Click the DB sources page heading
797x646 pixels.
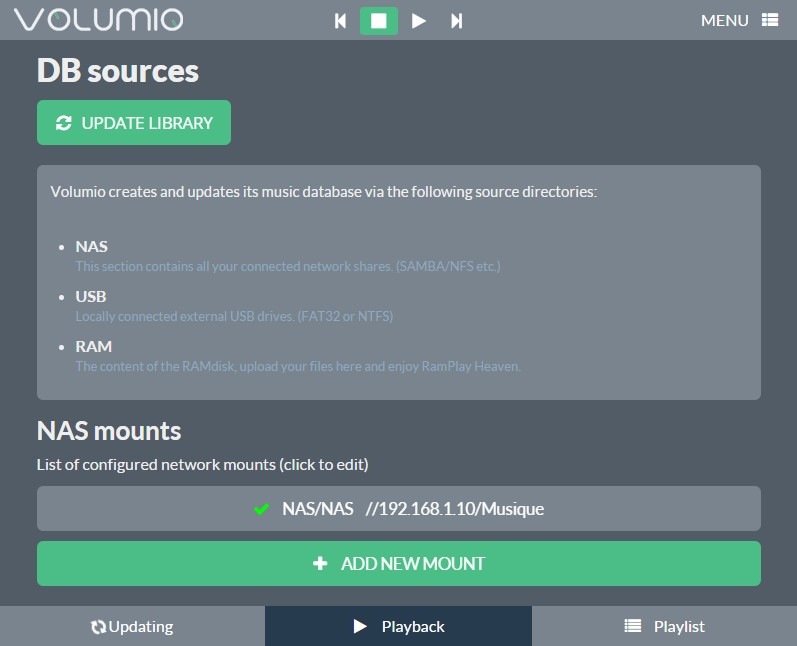click(x=117, y=71)
